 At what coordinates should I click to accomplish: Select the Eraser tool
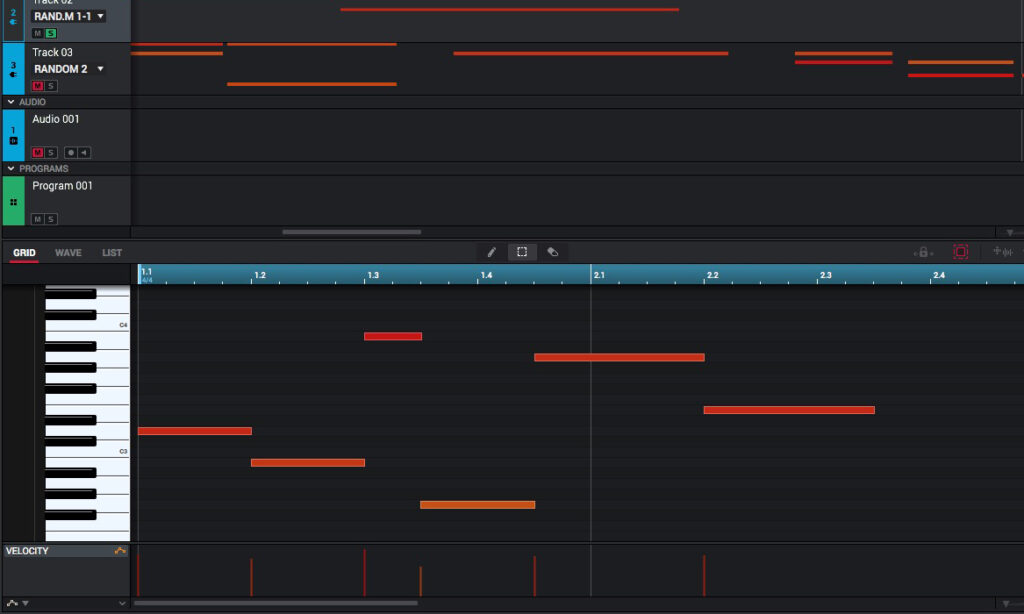(x=552, y=252)
